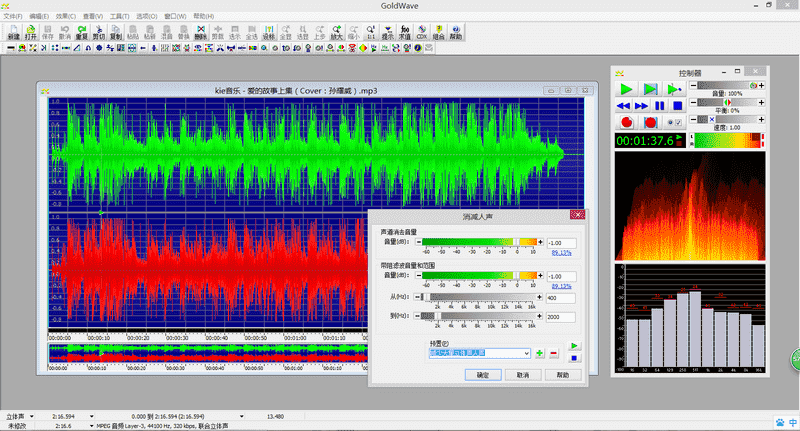This screenshot has width=800, height=431.
Task: Open the 文件(F) menu
Action: [13, 16]
